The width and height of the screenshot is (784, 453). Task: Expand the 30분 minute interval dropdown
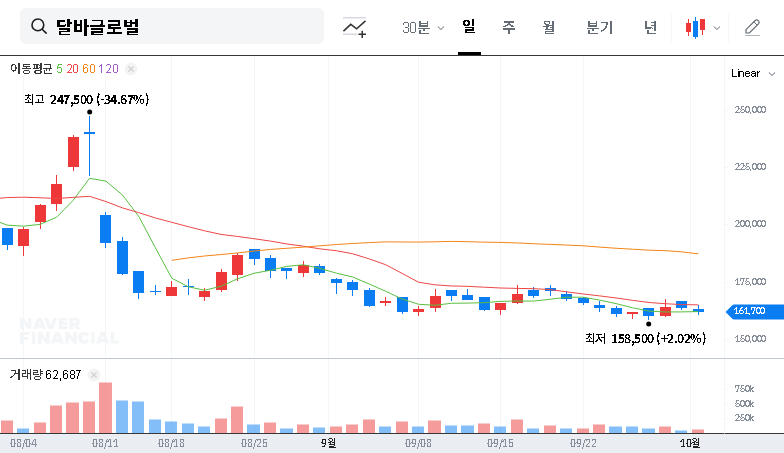coord(423,28)
